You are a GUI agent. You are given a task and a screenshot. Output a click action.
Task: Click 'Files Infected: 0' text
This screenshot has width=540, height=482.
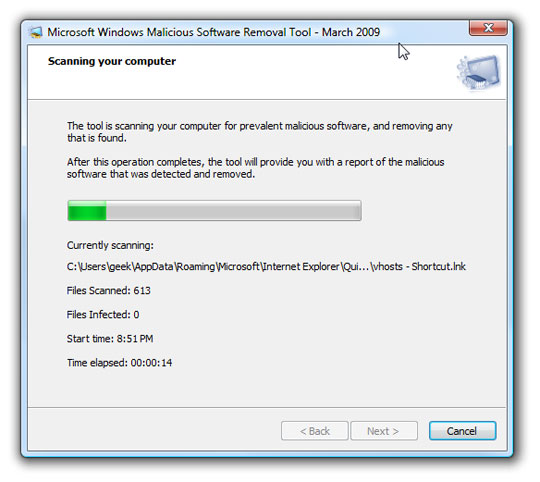tap(103, 315)
